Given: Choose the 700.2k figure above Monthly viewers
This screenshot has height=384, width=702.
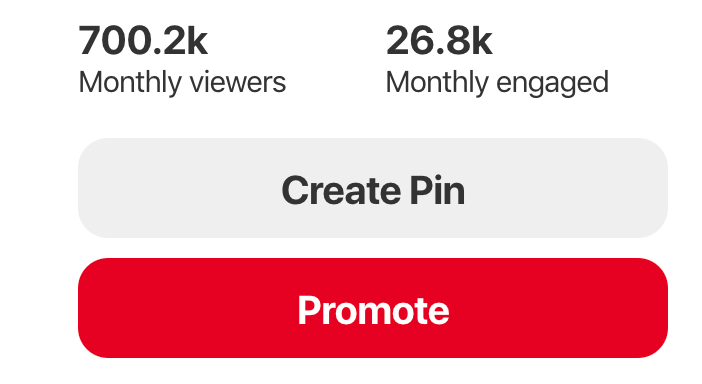Looking at the screenshot, I should coord(143,41).
